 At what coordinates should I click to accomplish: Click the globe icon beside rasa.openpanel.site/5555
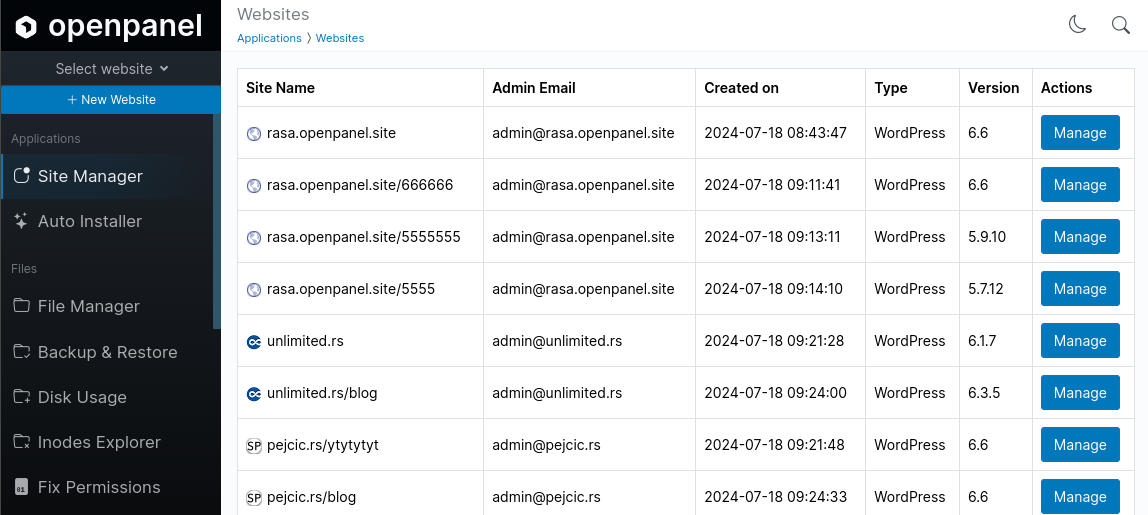pyautogui.click(x=254, y=289)
